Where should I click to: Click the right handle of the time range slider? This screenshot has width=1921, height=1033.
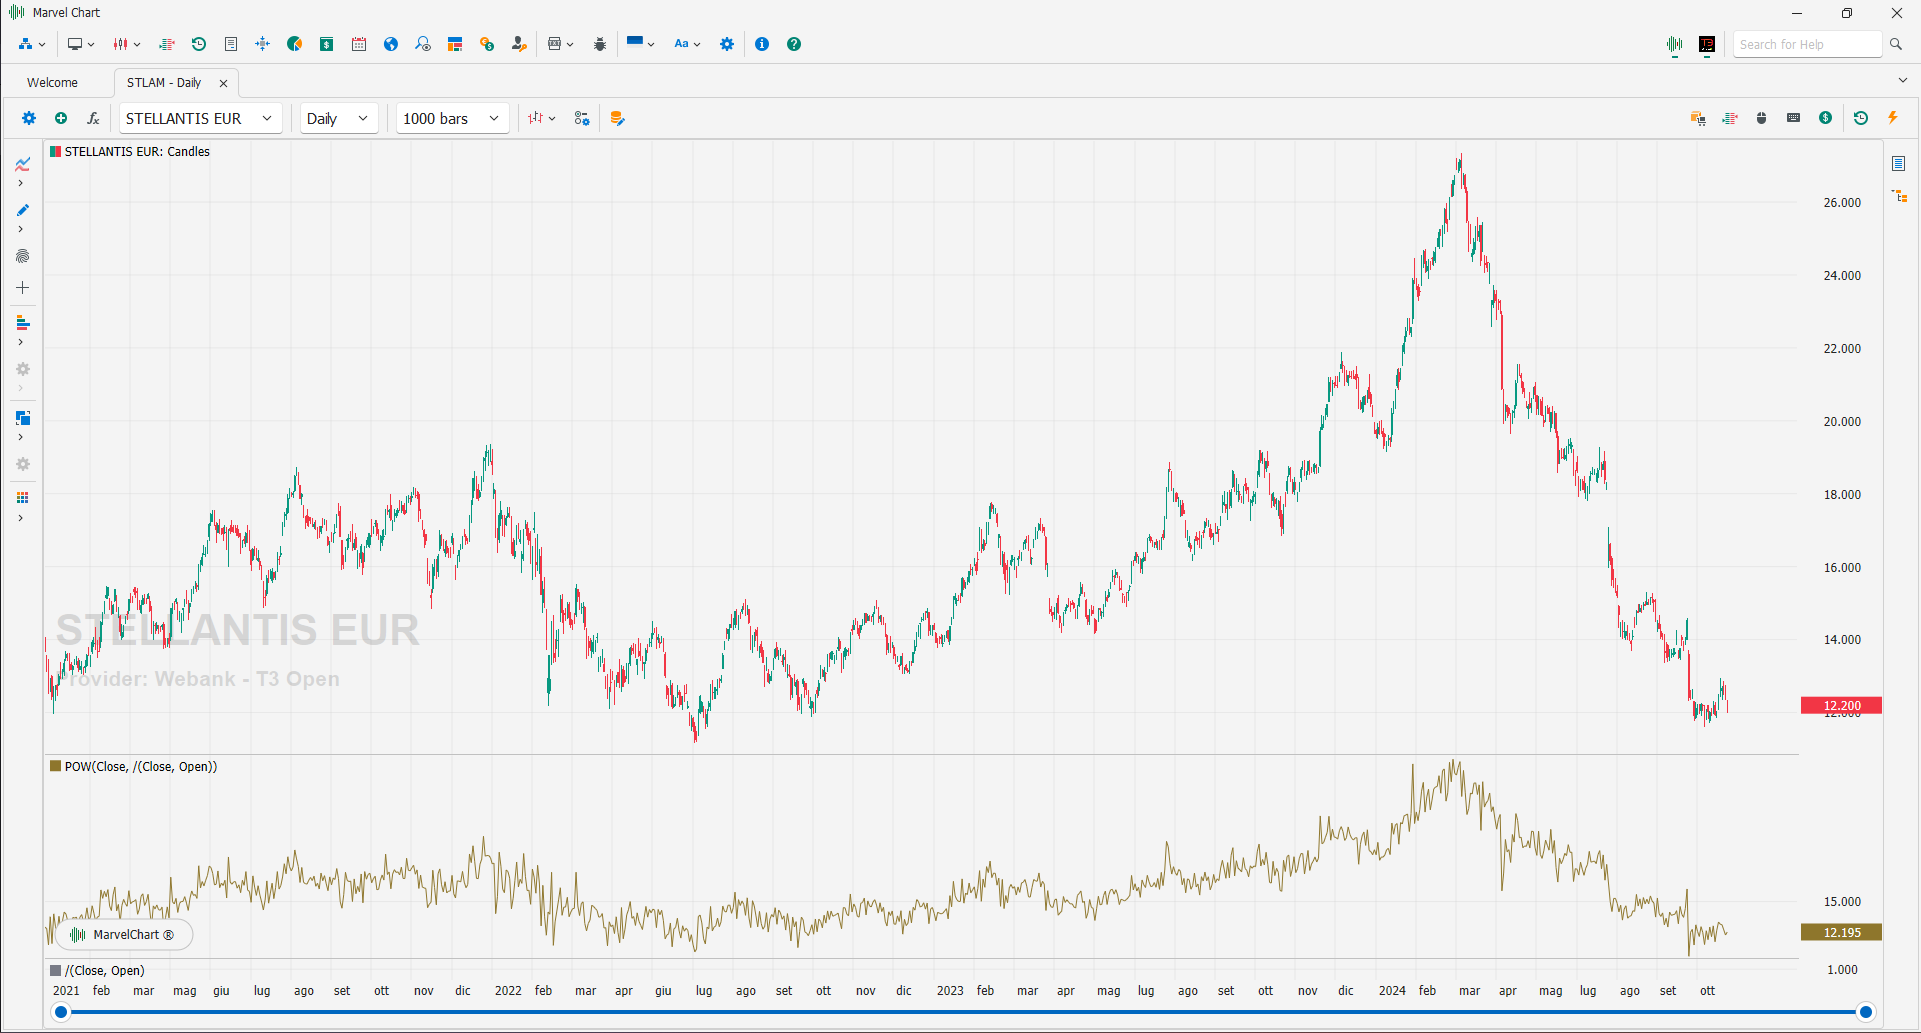coord(1866,1012)
